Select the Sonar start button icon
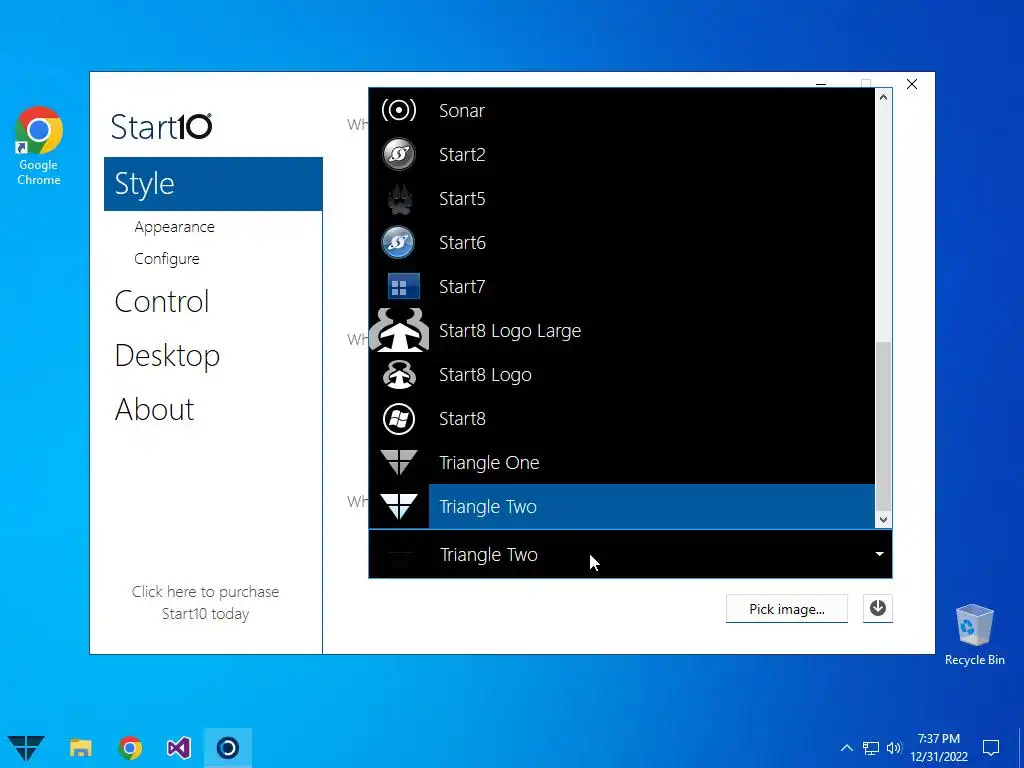This screenshot has height=768, width=1024. 398,110
